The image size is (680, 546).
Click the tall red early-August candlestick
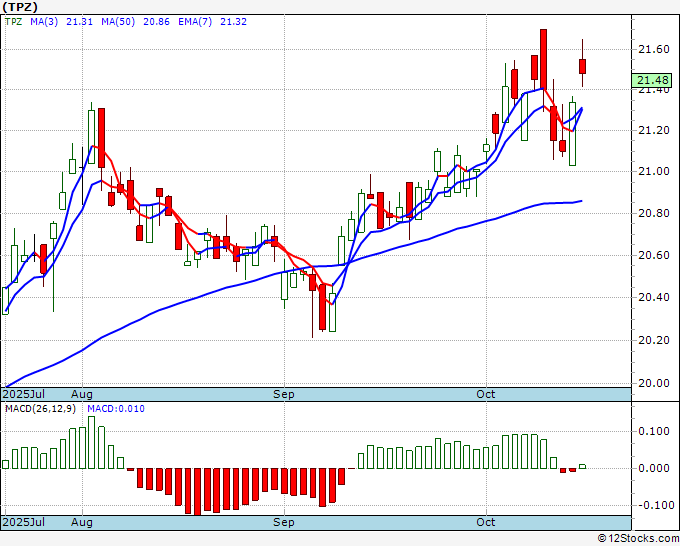[x=101, y=138]
